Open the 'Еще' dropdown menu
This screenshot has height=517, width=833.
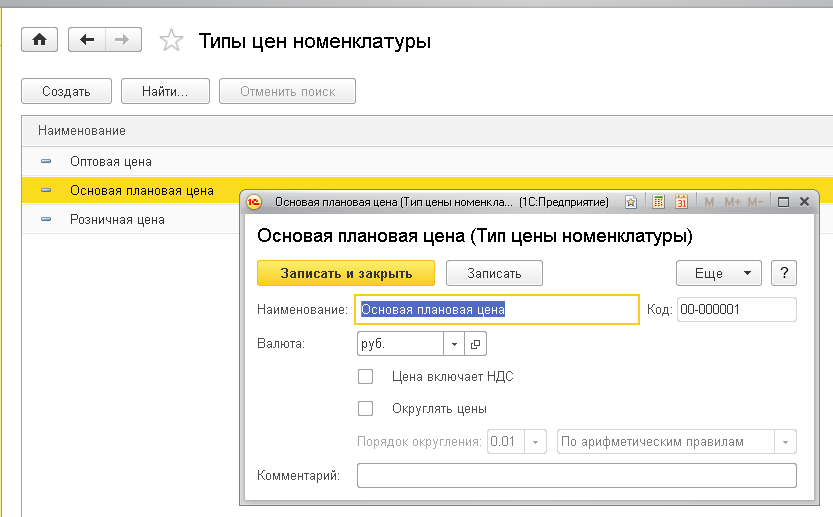point(718,273)
